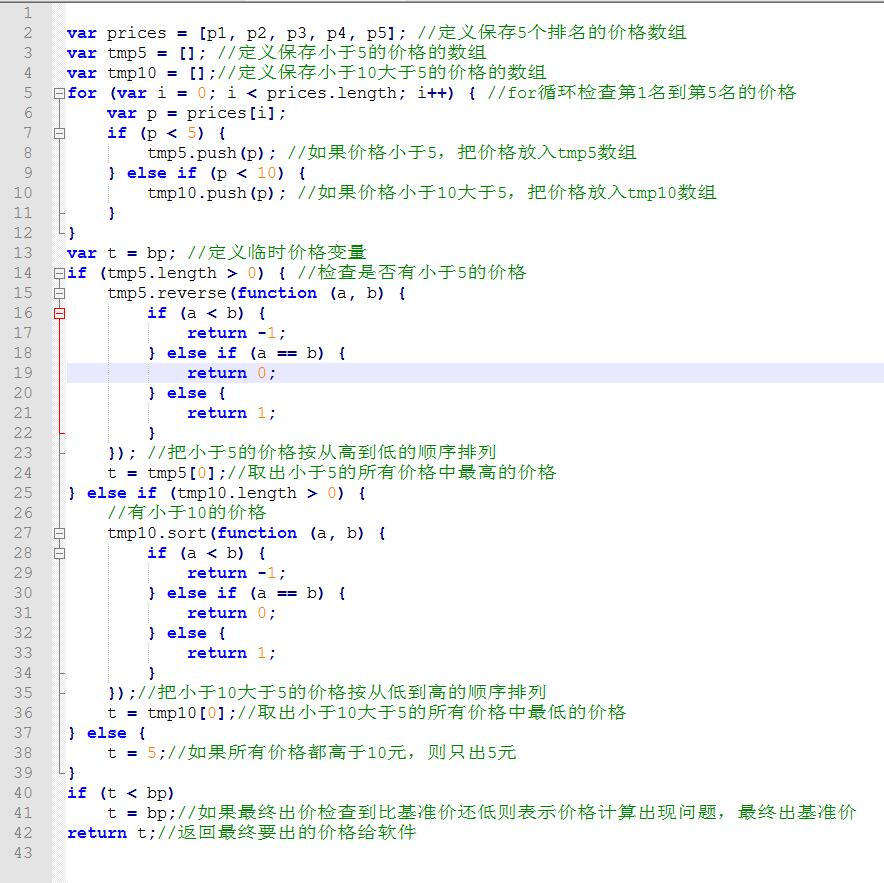Click 'if (t < bp)' on line 40
Viewport: 884px width, 883px height.
[120, 793]
